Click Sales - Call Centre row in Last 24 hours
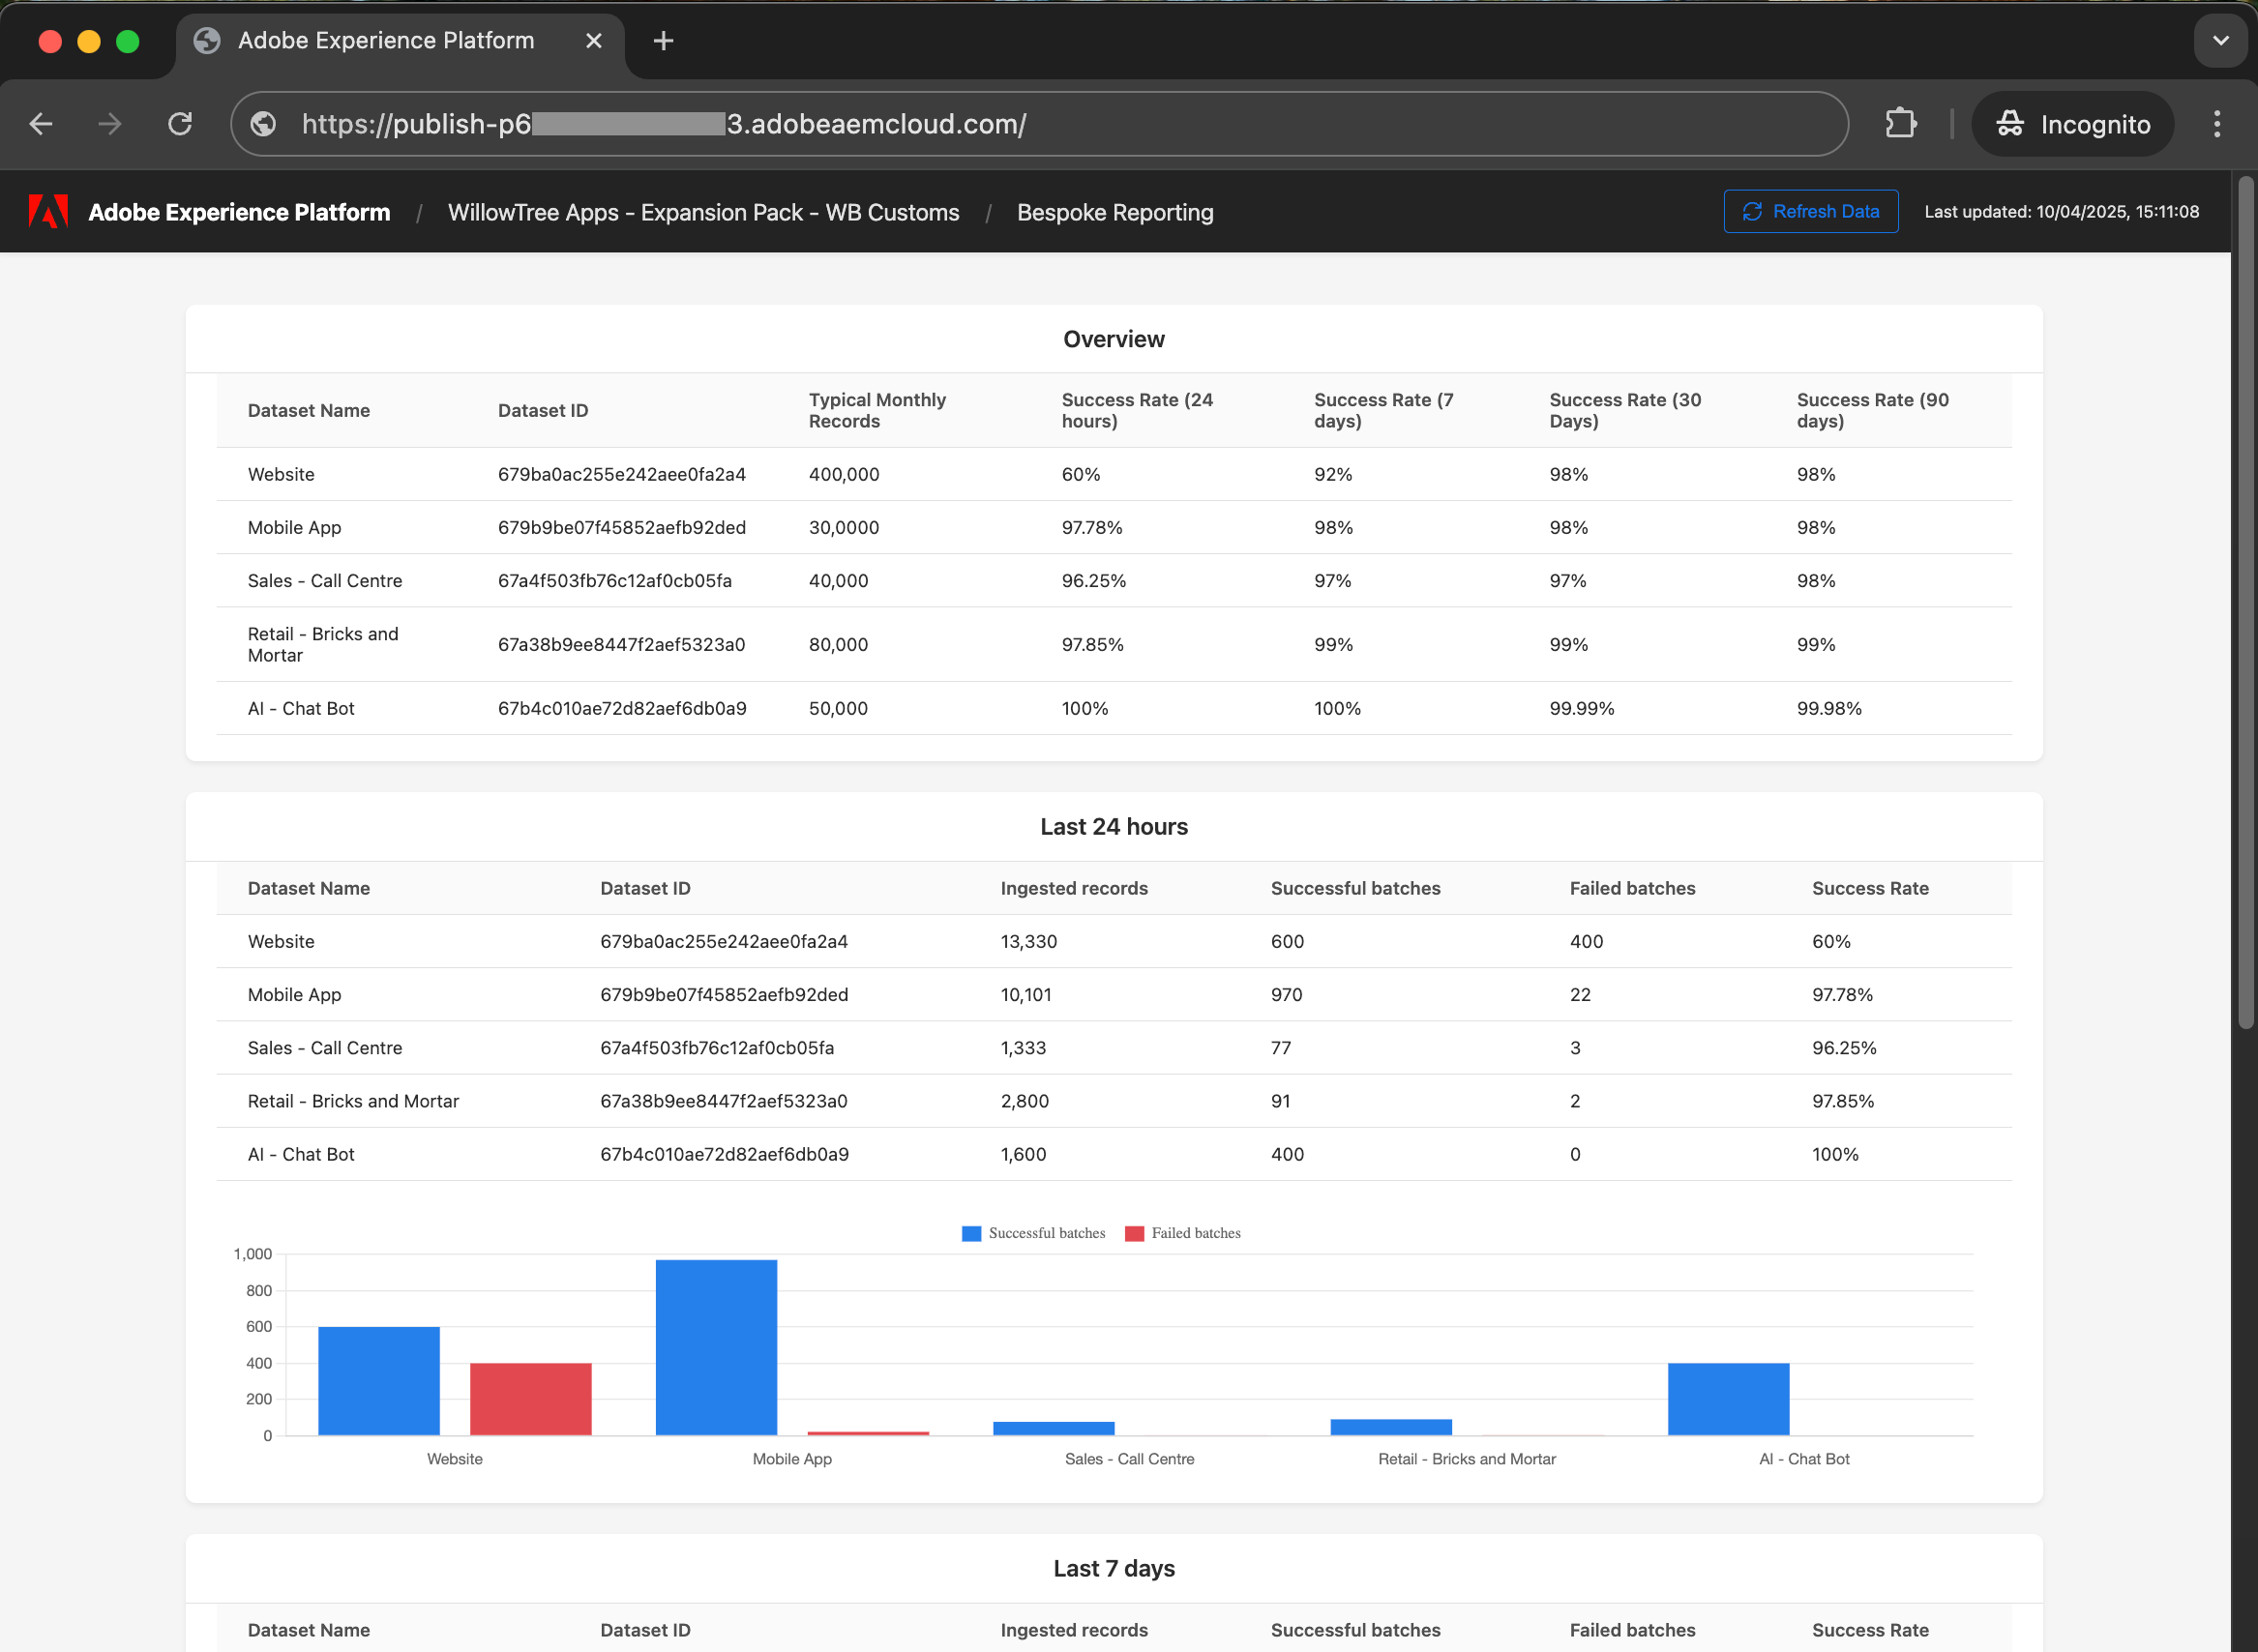2258x1652 pixels. tap(1114, 1047)
